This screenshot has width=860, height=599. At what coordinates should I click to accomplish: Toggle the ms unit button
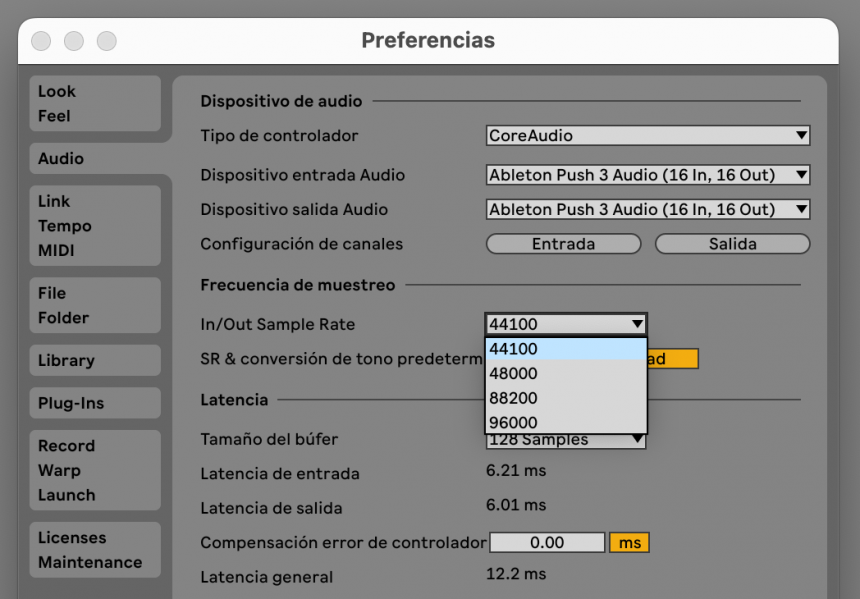pos(629,541)
